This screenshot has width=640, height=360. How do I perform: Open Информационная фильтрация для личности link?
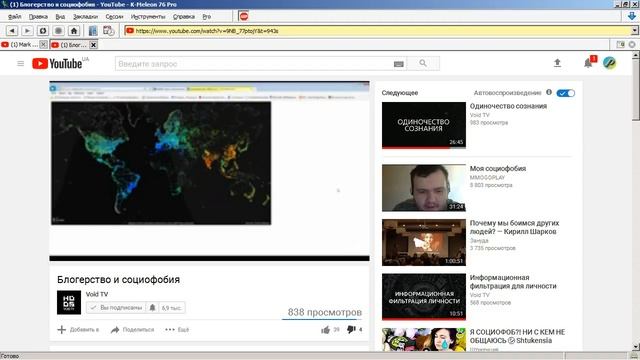(x=513, y=282)
